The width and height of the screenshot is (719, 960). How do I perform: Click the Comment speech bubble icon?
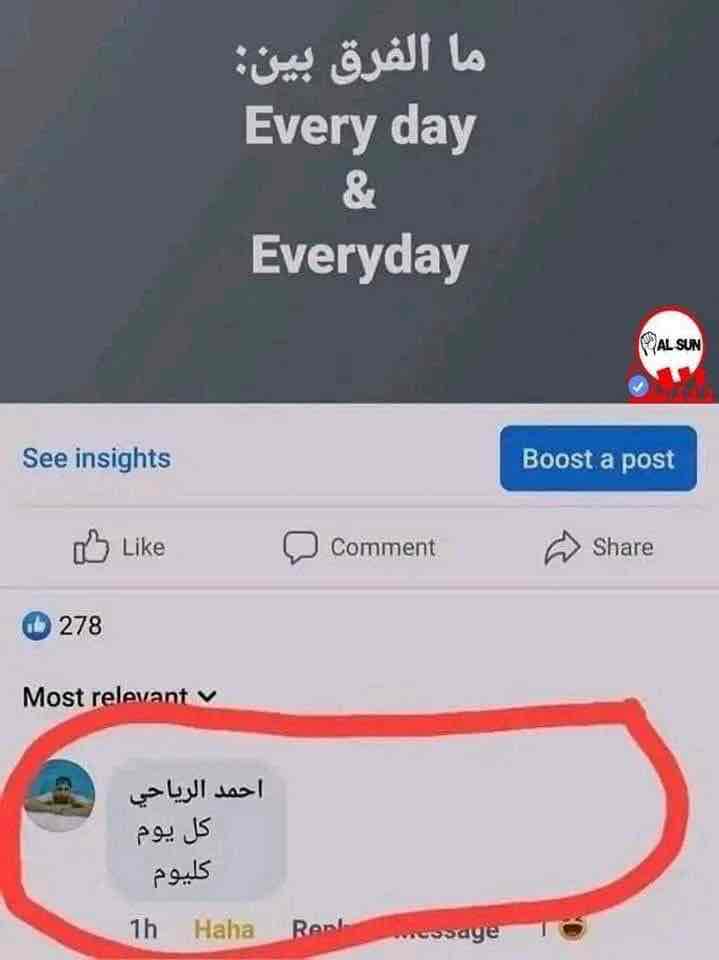[300, 547]
